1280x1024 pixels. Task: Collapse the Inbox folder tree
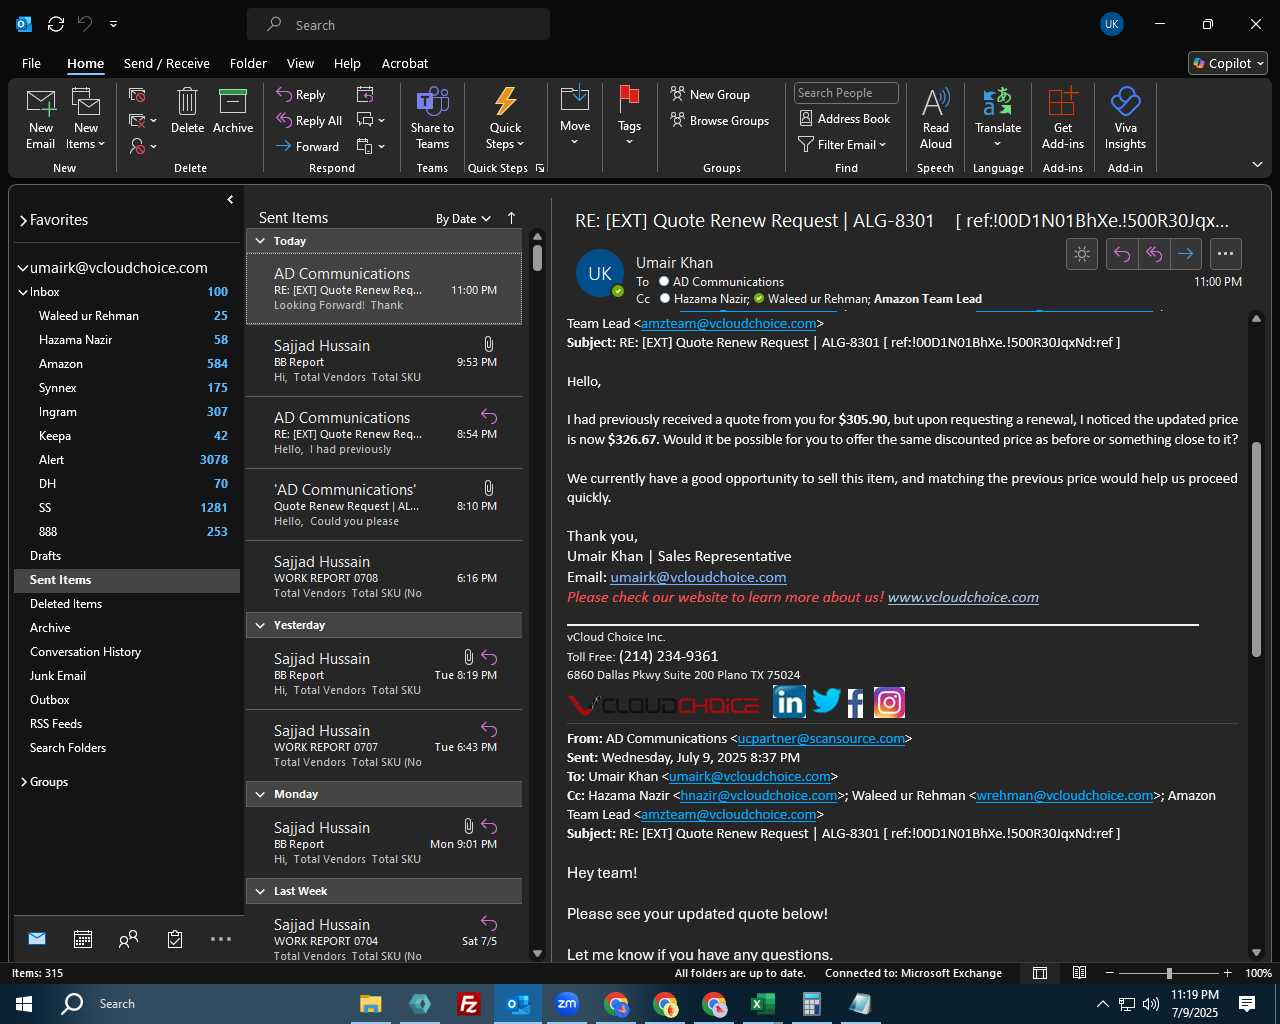[23, 292]
